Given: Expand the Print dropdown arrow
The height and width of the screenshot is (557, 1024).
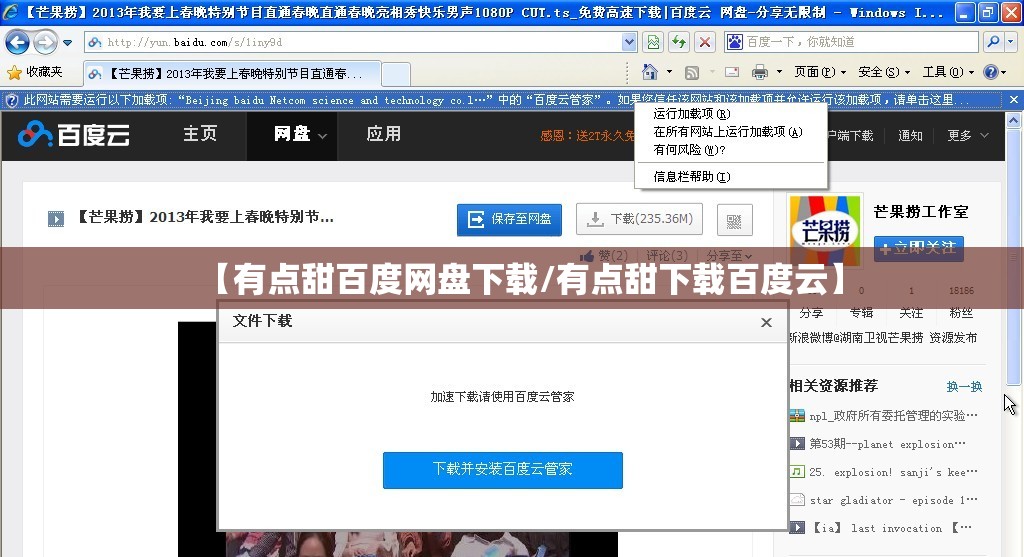Looking at the screenshot, I should click(x=779, y=72).
